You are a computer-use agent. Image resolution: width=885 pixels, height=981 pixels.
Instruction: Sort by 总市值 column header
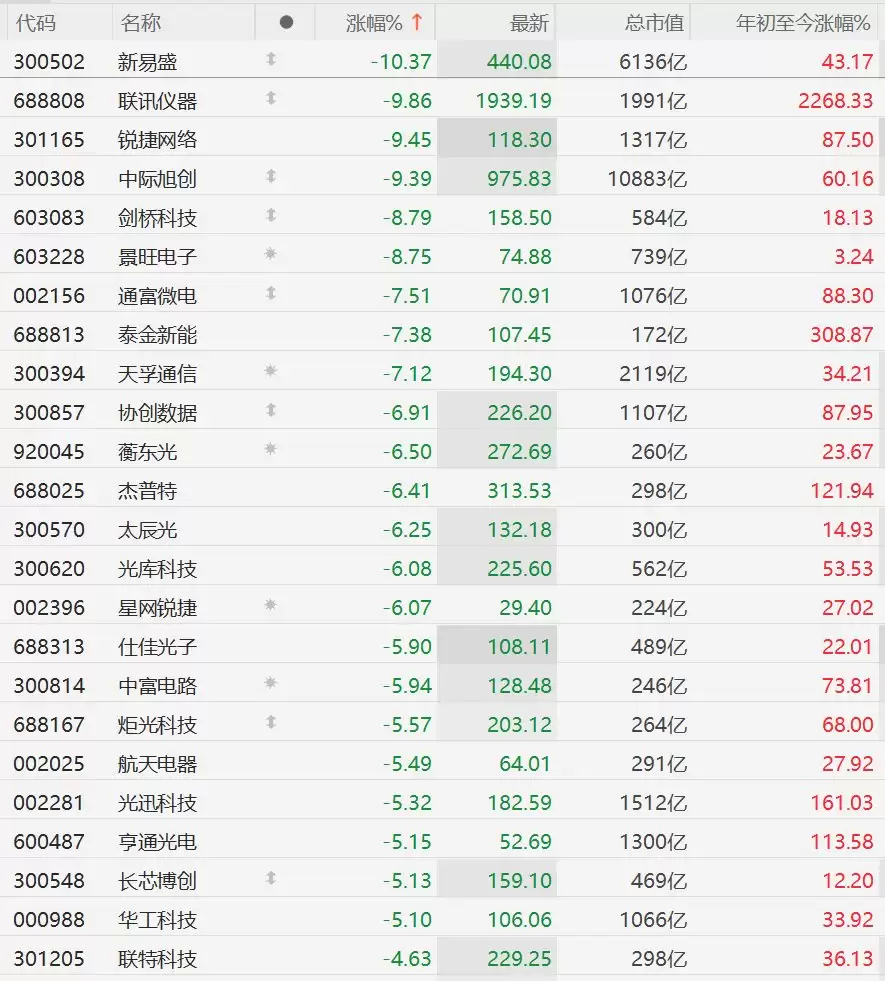654,23
